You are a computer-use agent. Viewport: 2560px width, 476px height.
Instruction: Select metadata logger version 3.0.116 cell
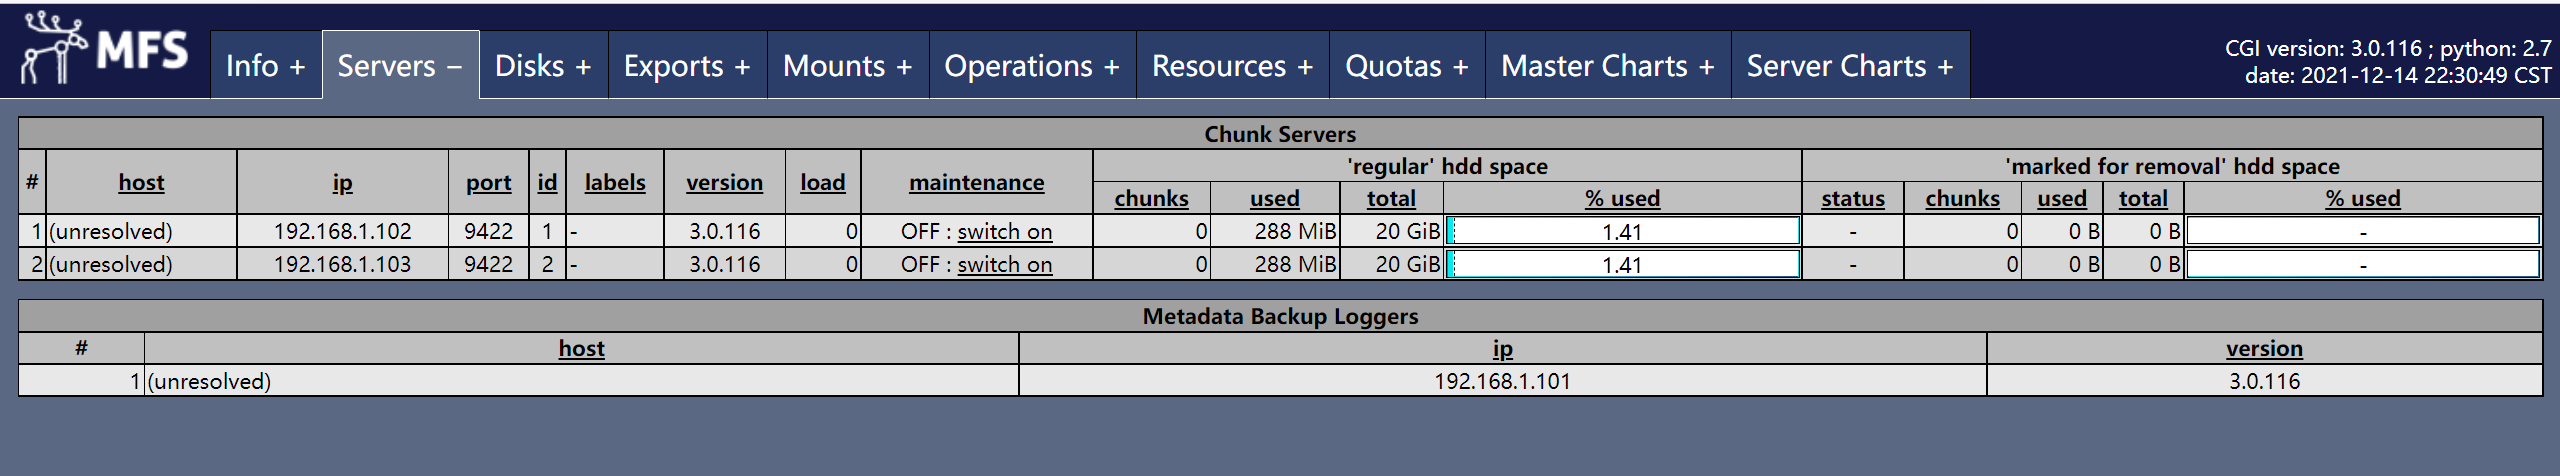(x=2264, y=381)
